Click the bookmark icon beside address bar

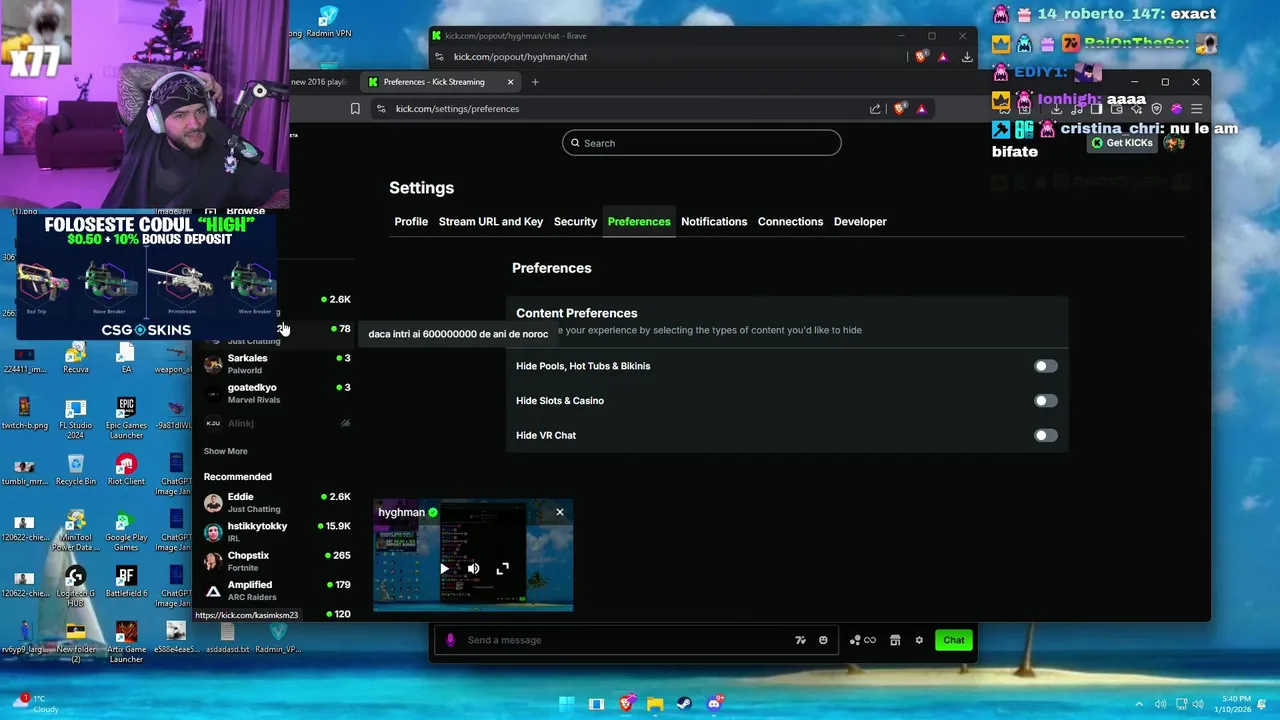coord(355,109)
